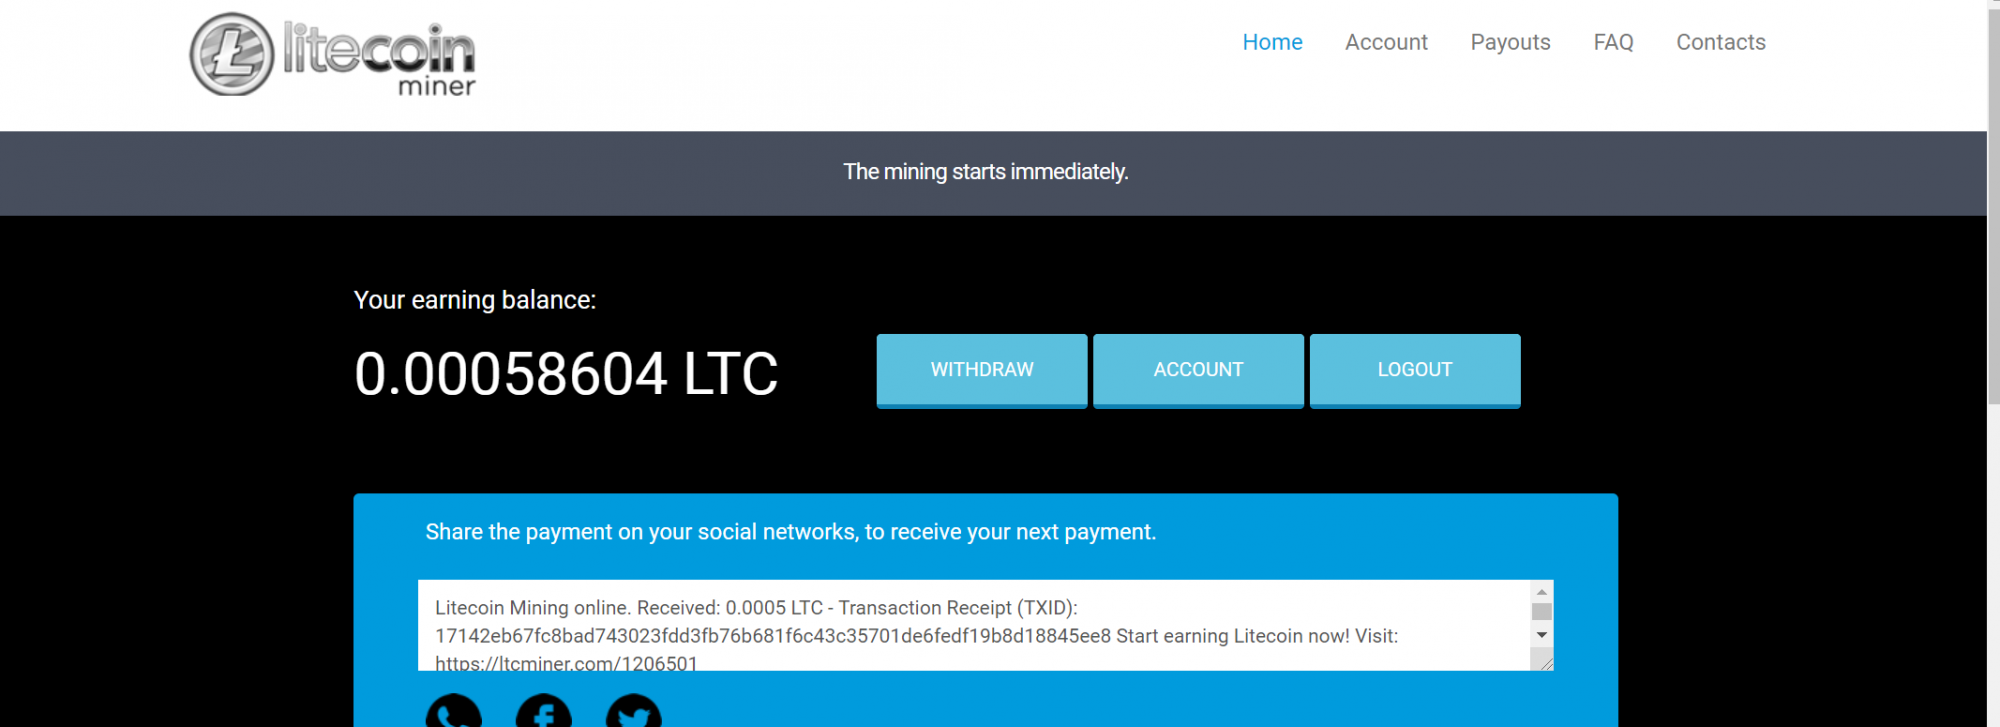
Task: Open Account in the top navigation
Action: (x=1386, y=42)
